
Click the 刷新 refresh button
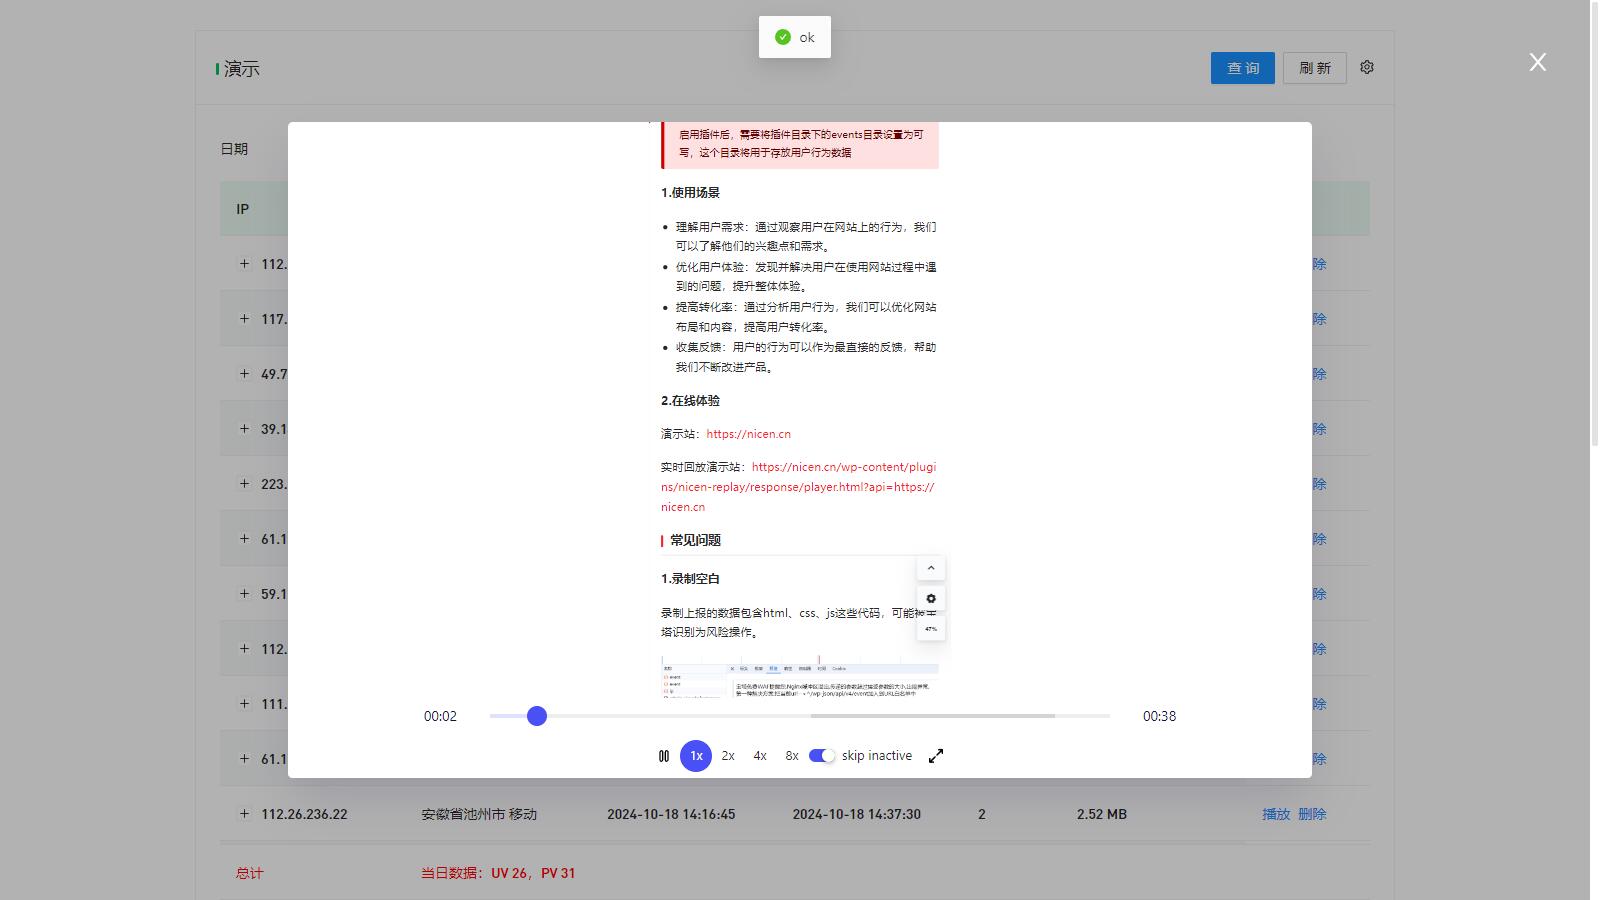1314,68
